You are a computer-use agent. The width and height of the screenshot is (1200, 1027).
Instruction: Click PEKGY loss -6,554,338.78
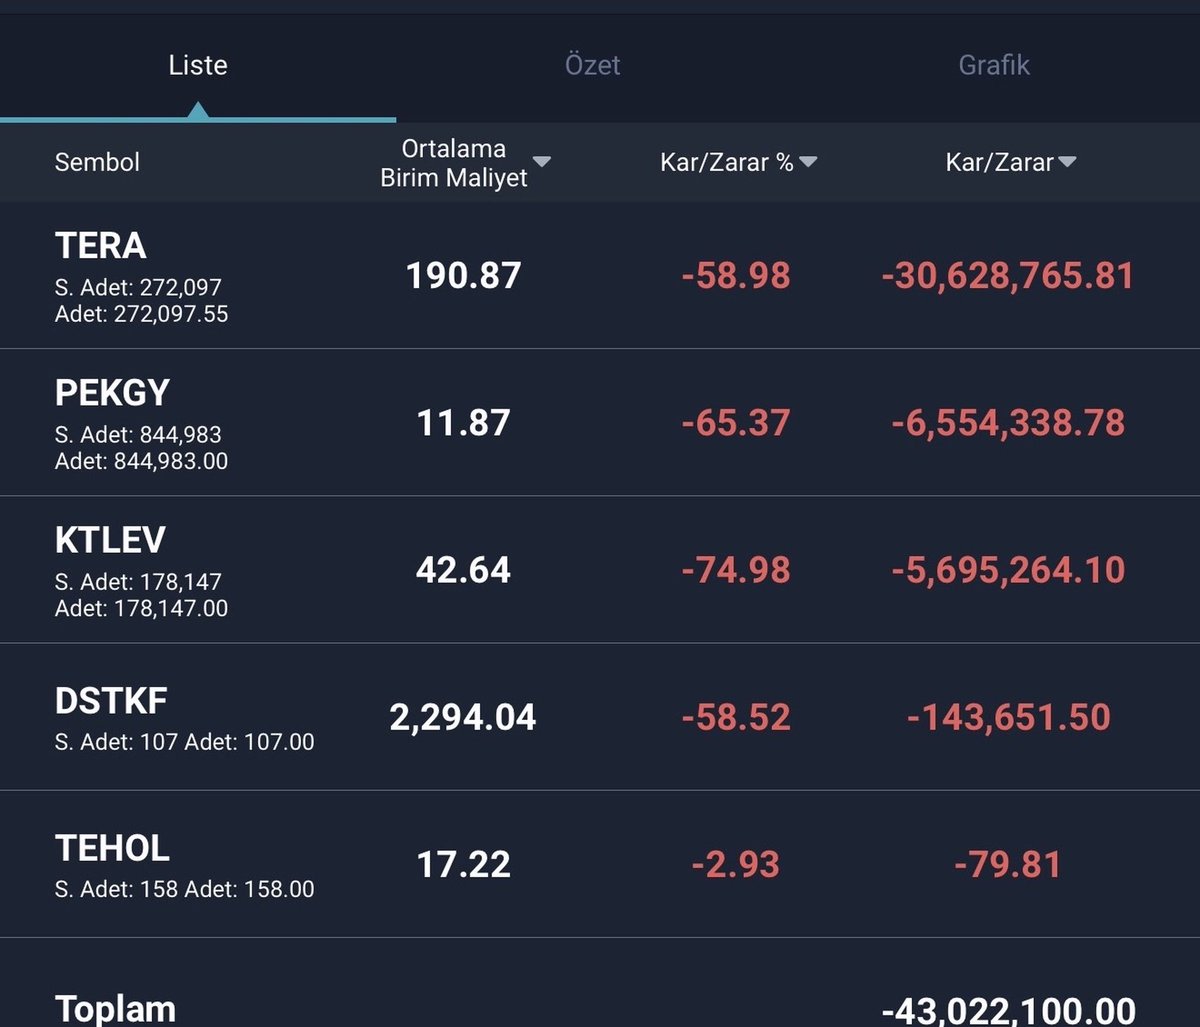[x=1008, y=423]
